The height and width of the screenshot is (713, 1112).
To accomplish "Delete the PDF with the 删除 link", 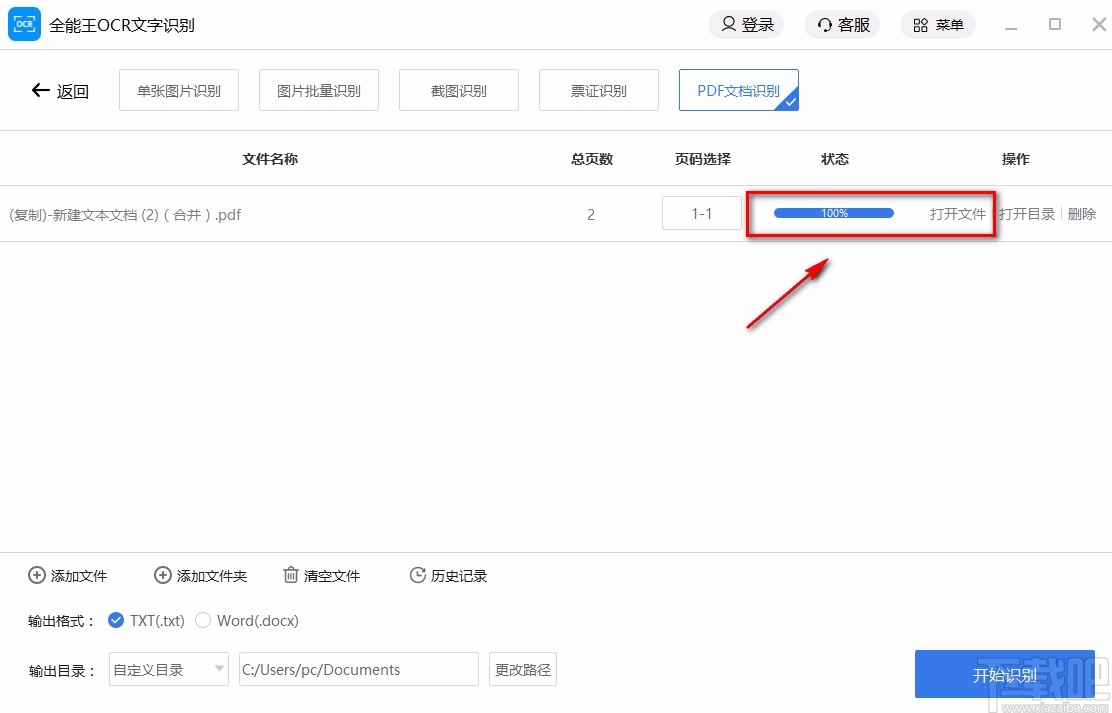I will pos(1082,213).
